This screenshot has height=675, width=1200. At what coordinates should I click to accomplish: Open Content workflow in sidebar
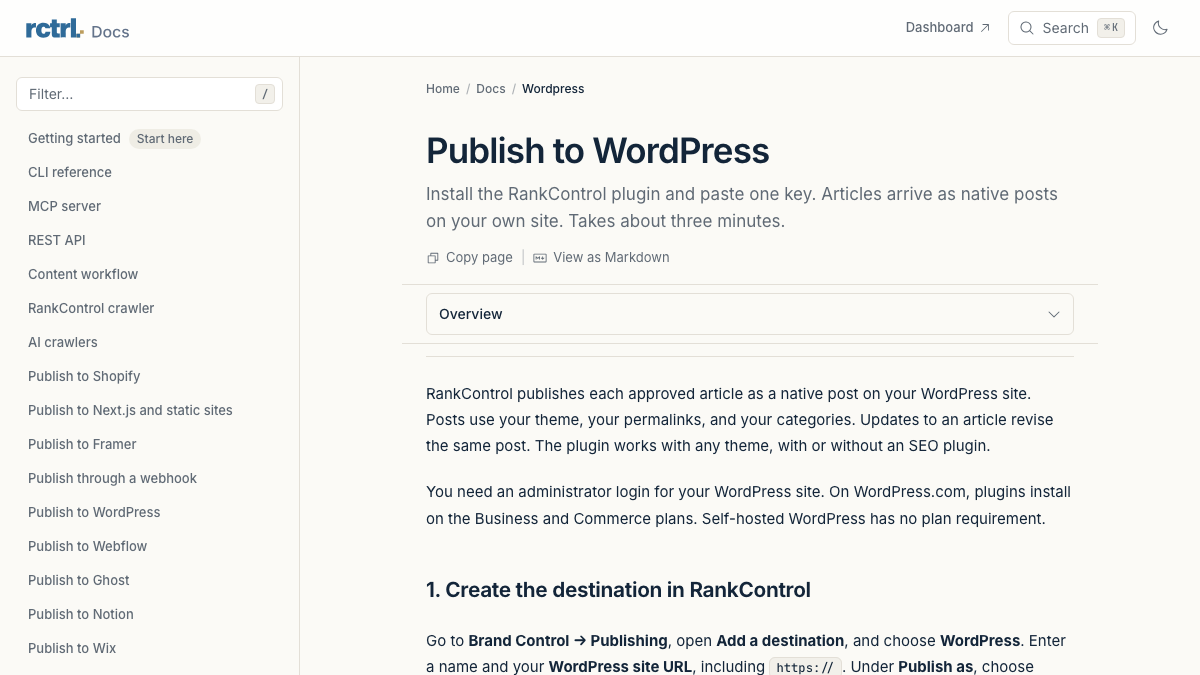point(83,274)
